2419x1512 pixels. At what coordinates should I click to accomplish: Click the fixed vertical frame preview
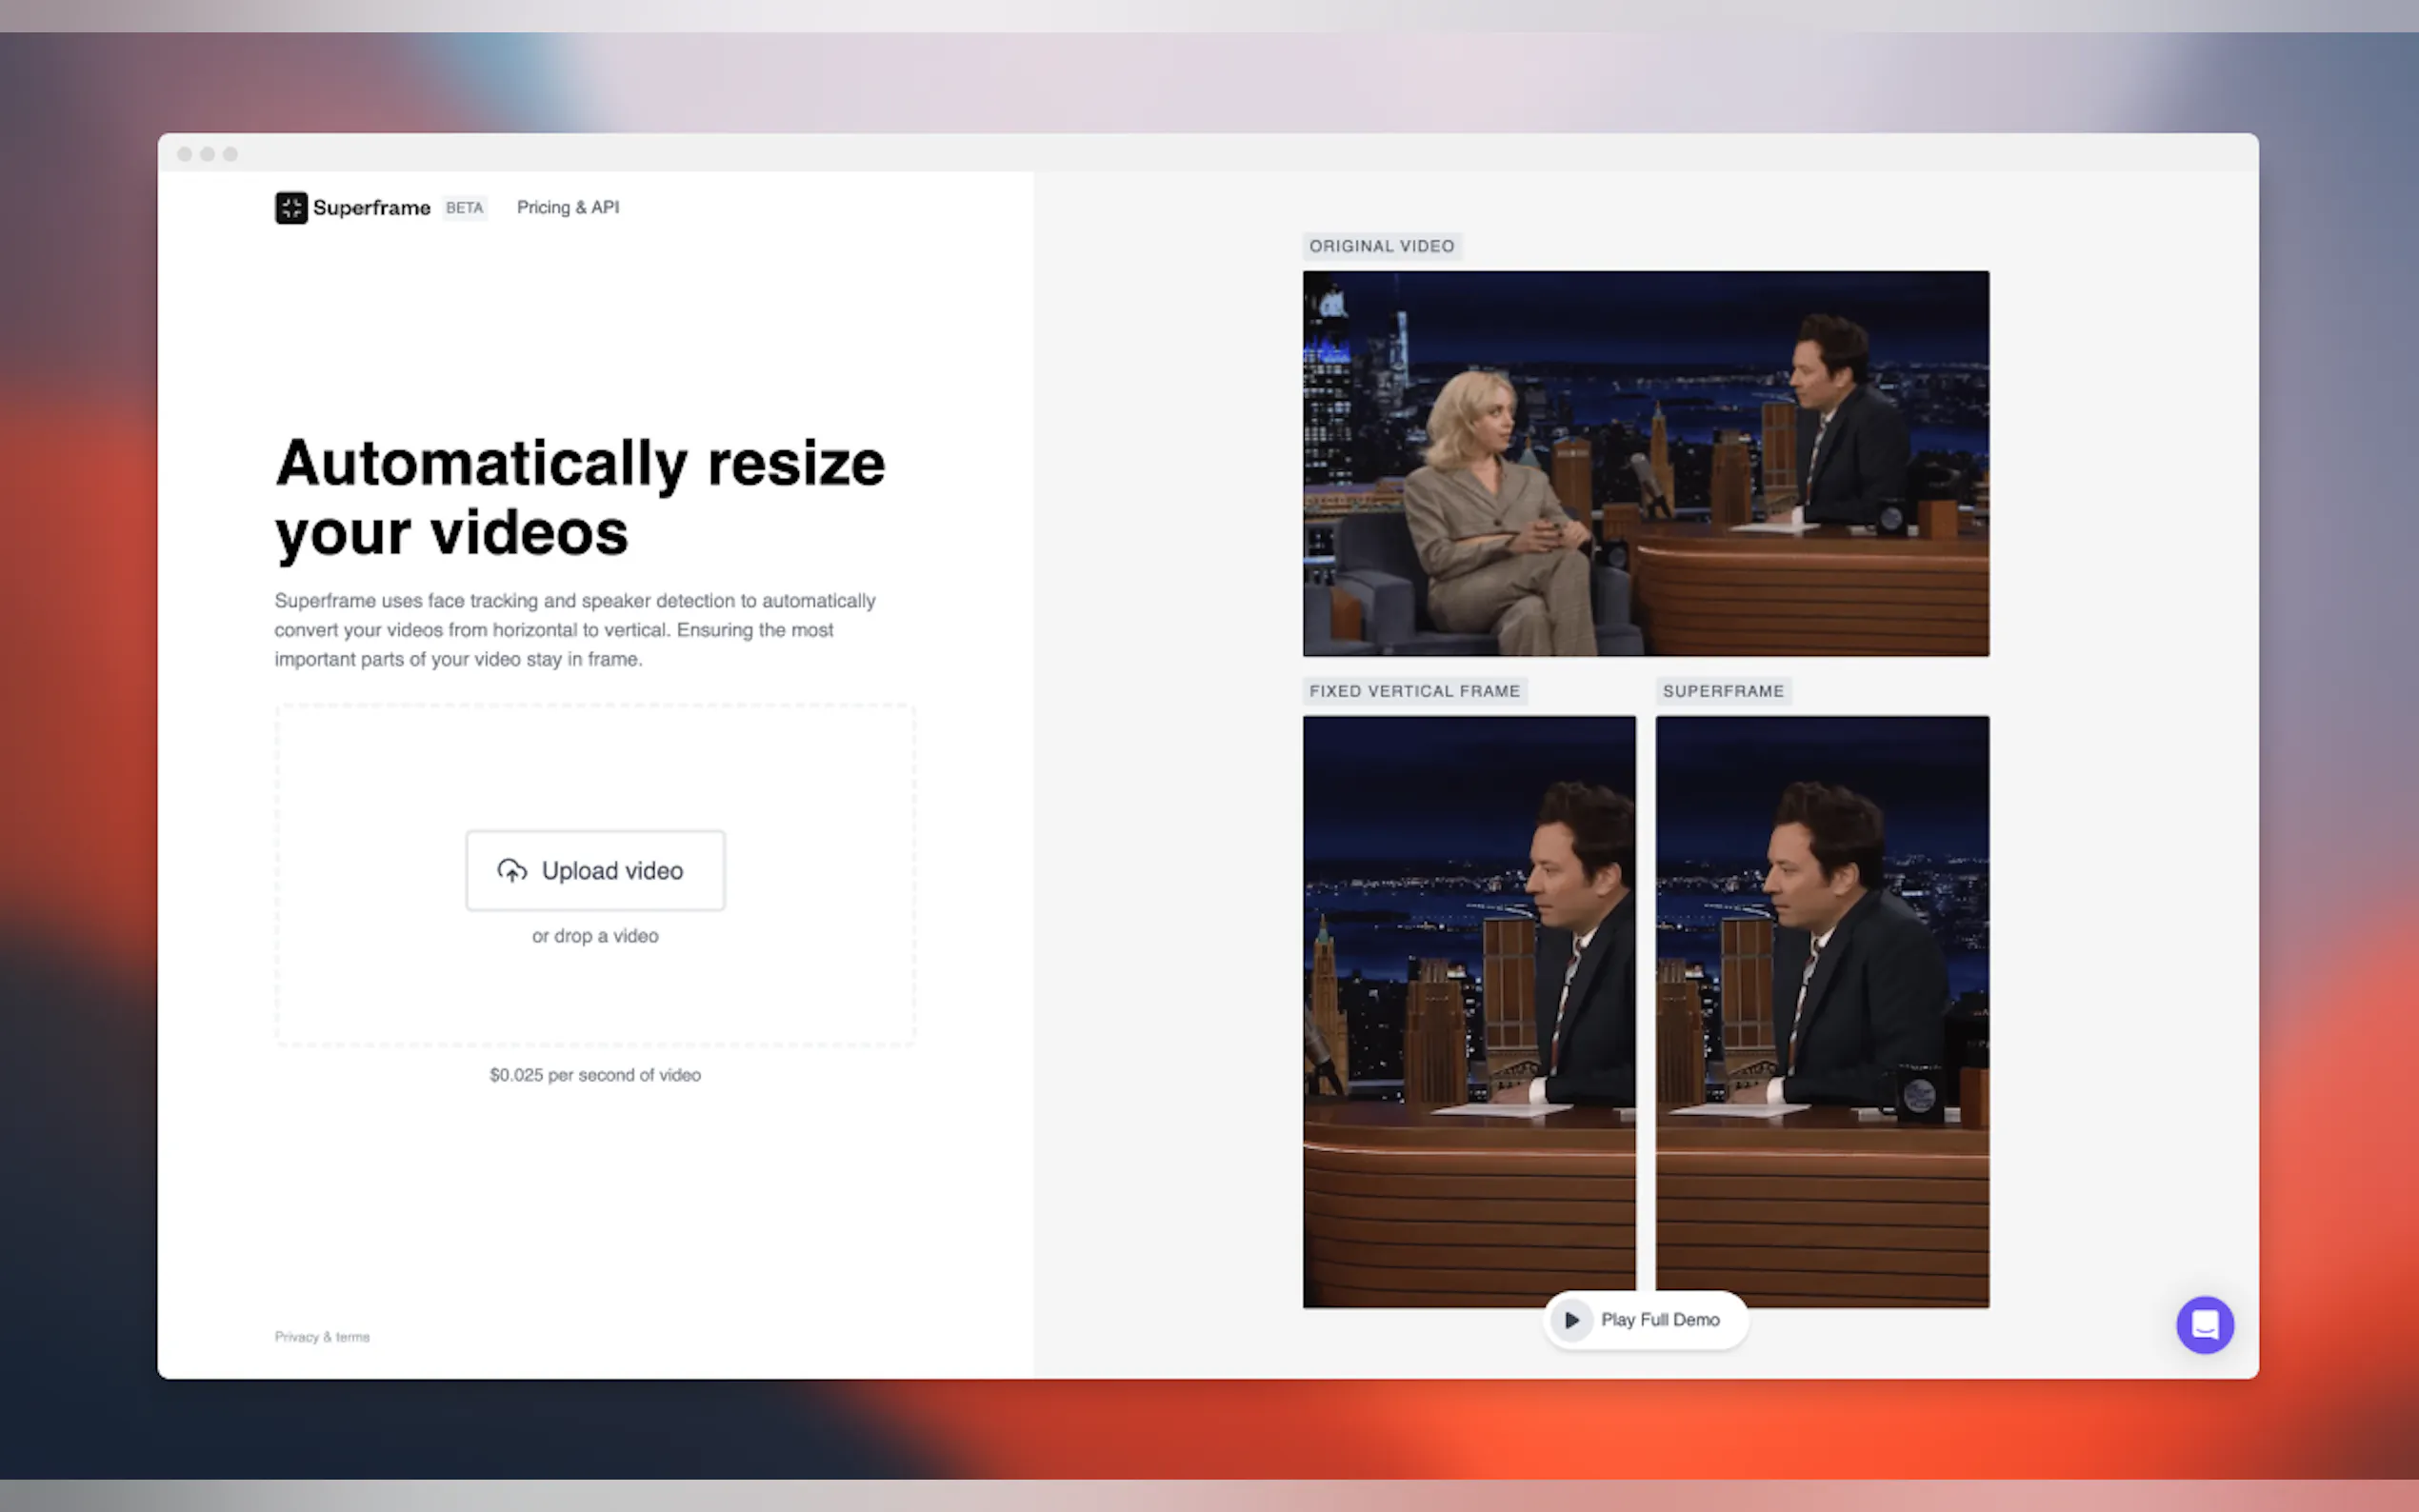(1468, 1010)
